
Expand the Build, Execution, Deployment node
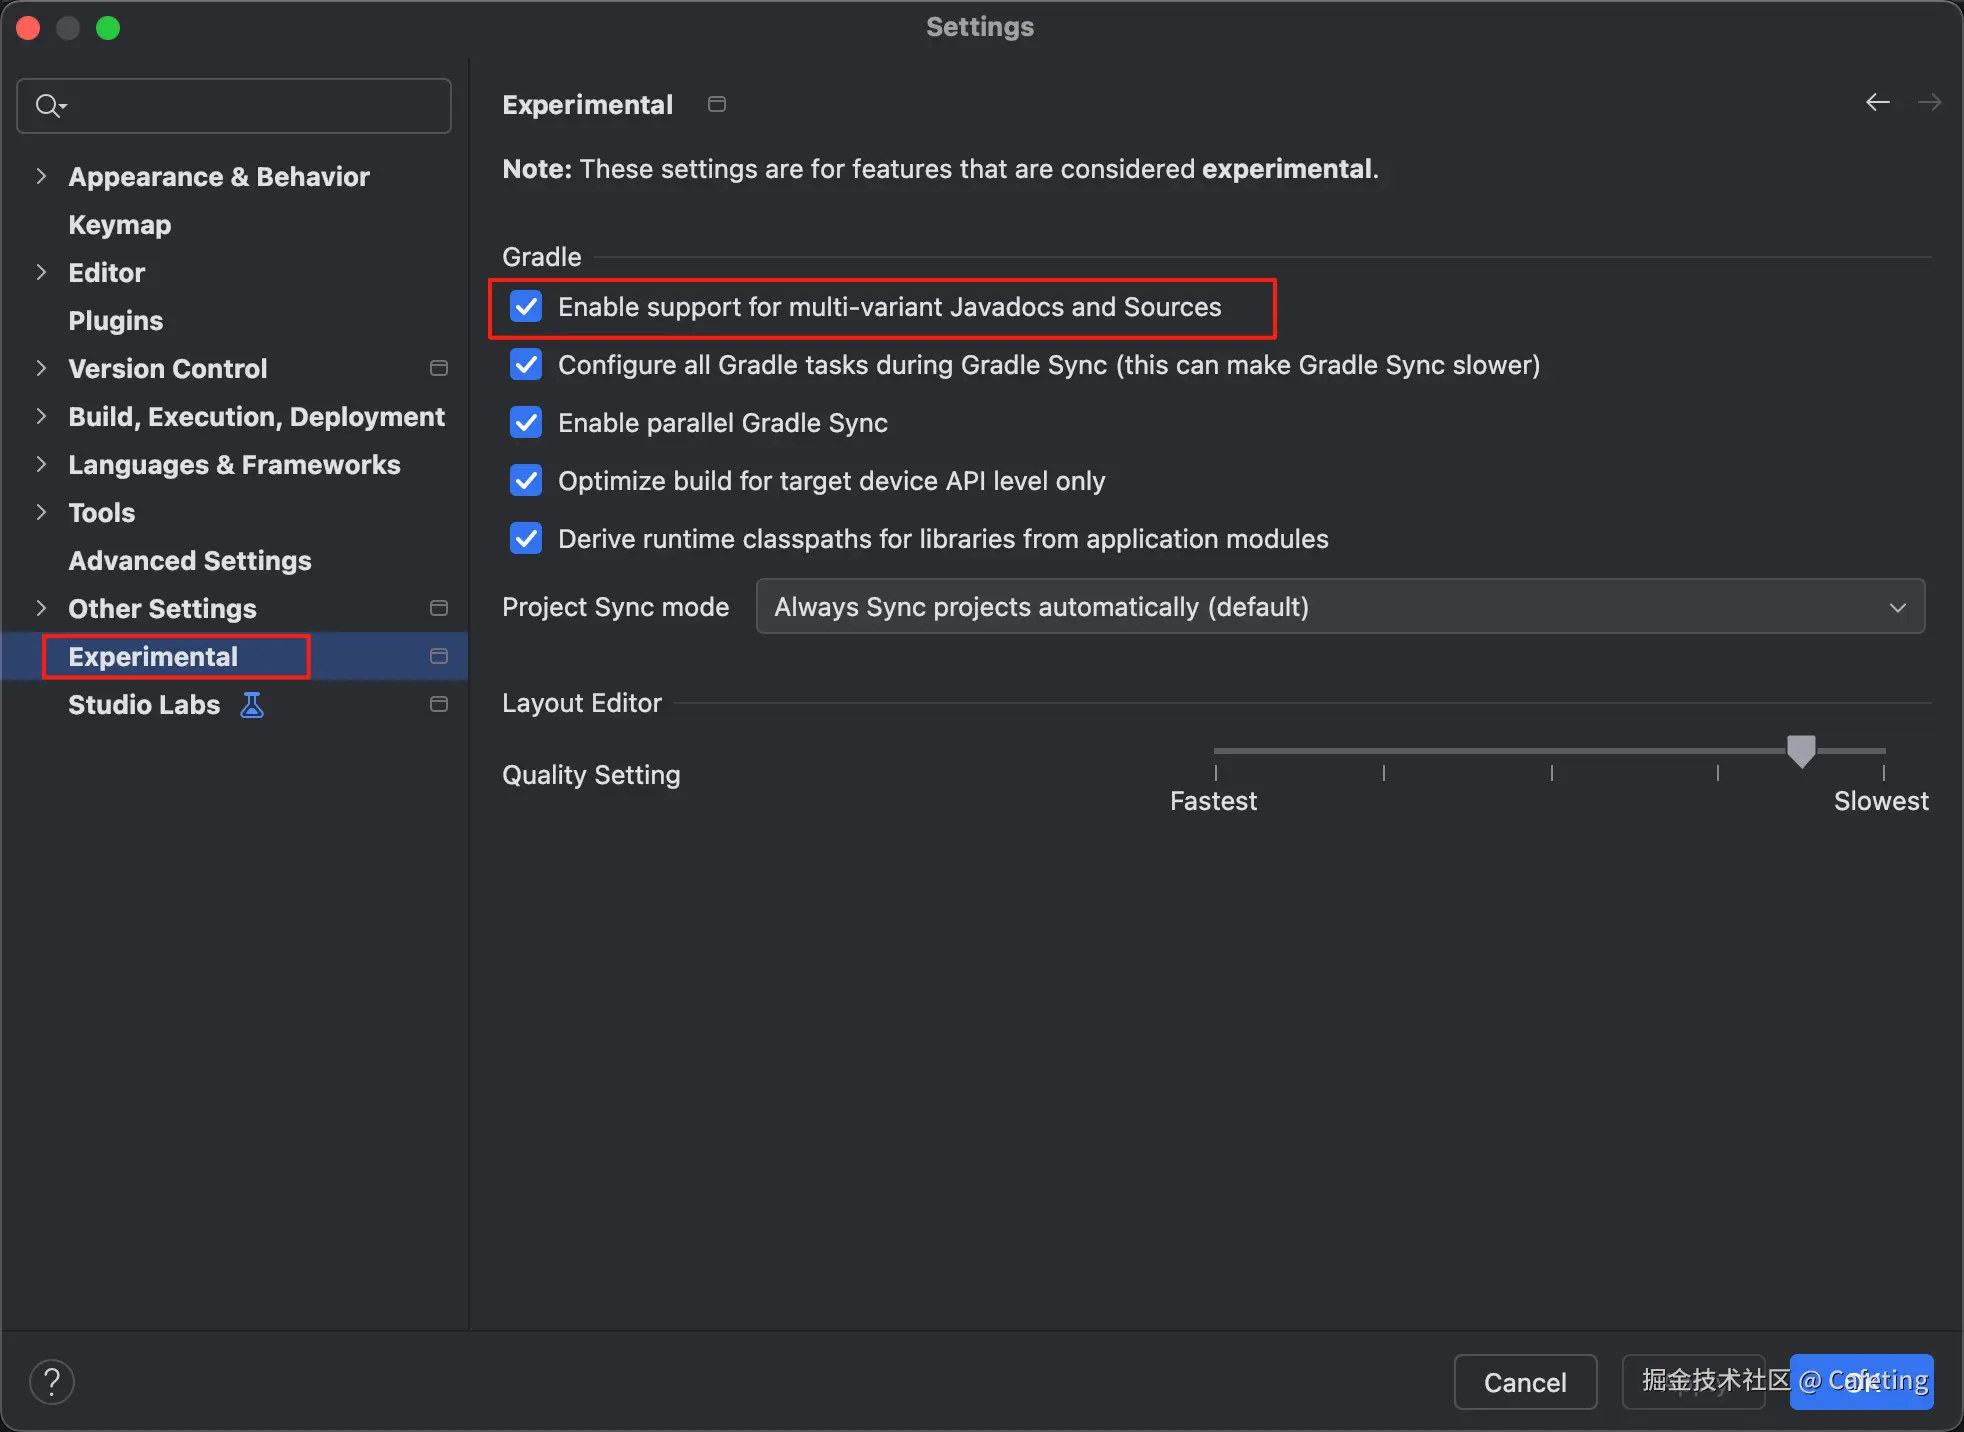41,417
